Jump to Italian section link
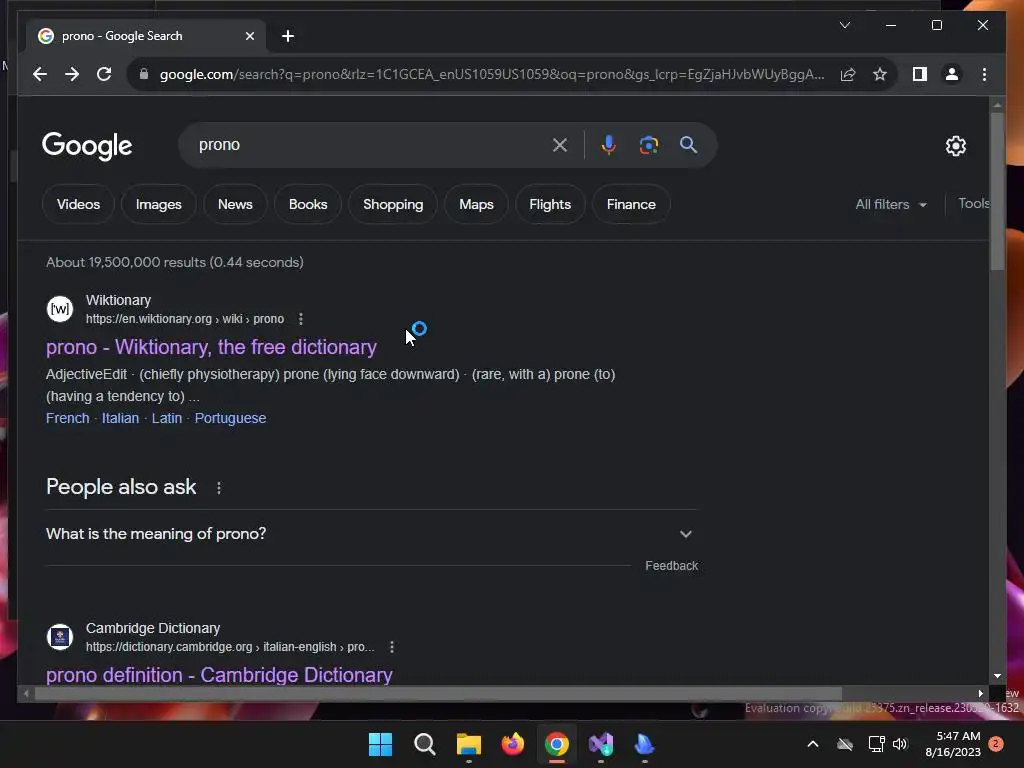 (120, 418)
